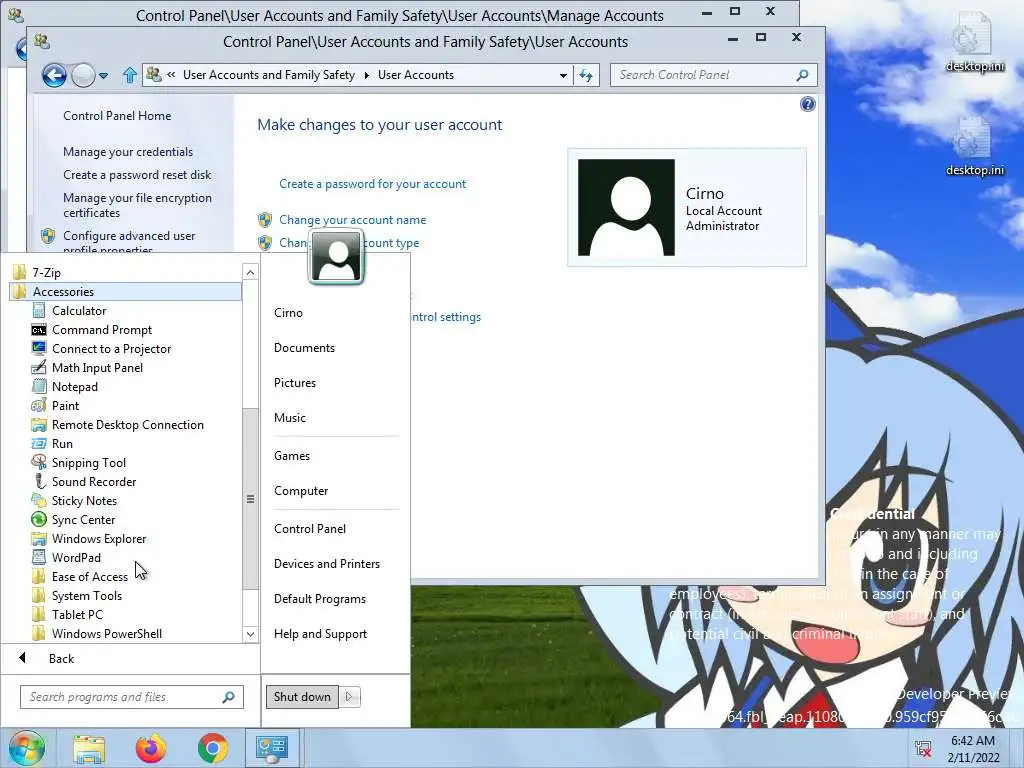The image size is (1024, 768).
Task: Open WordPad
Action: pyautogui.click(x=76, y=557)
